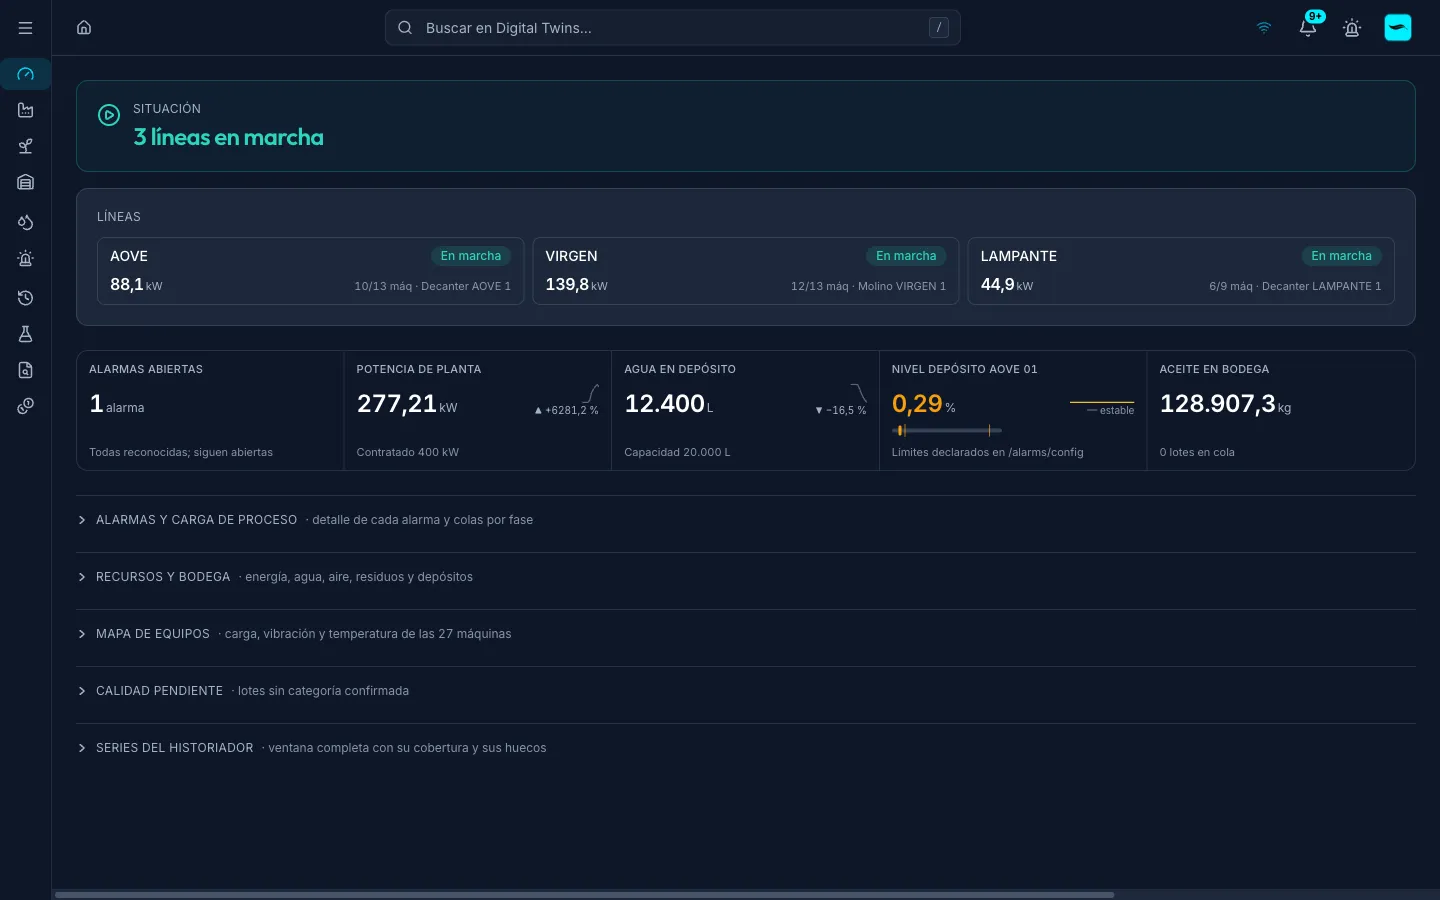Viewport: 1440px width, 900px height.
Task: Open the LAMPANTE line card
Action: (1181, 271)
